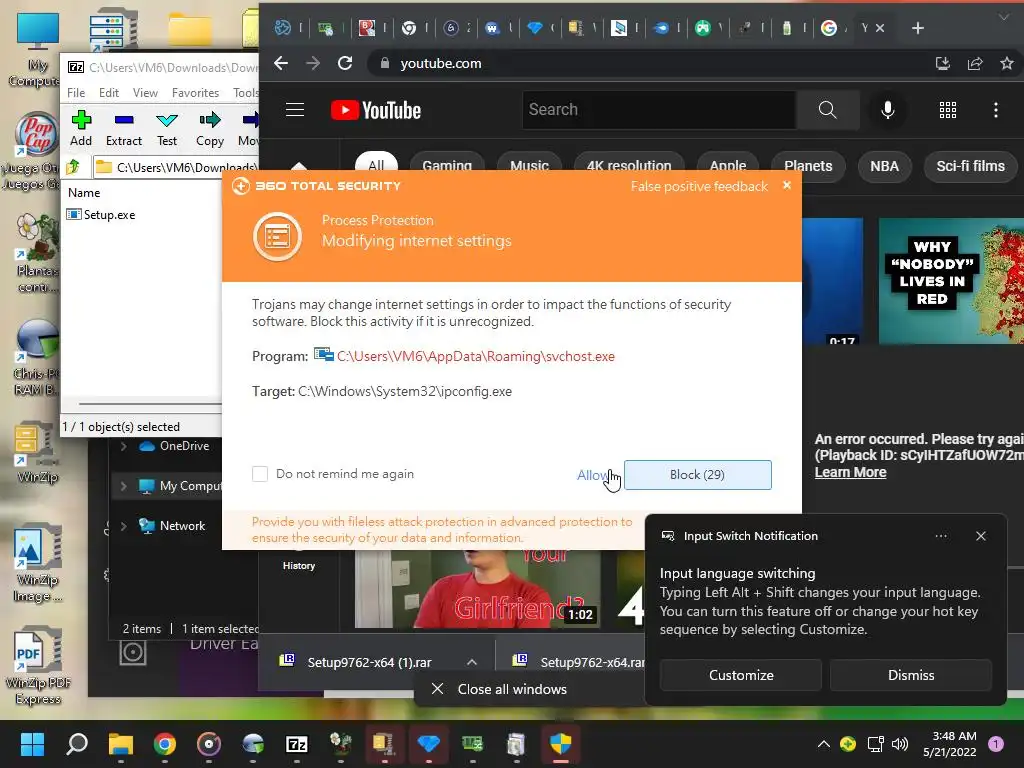
Task: Click YouTube search magnifier button
Action: coord(827,110)
